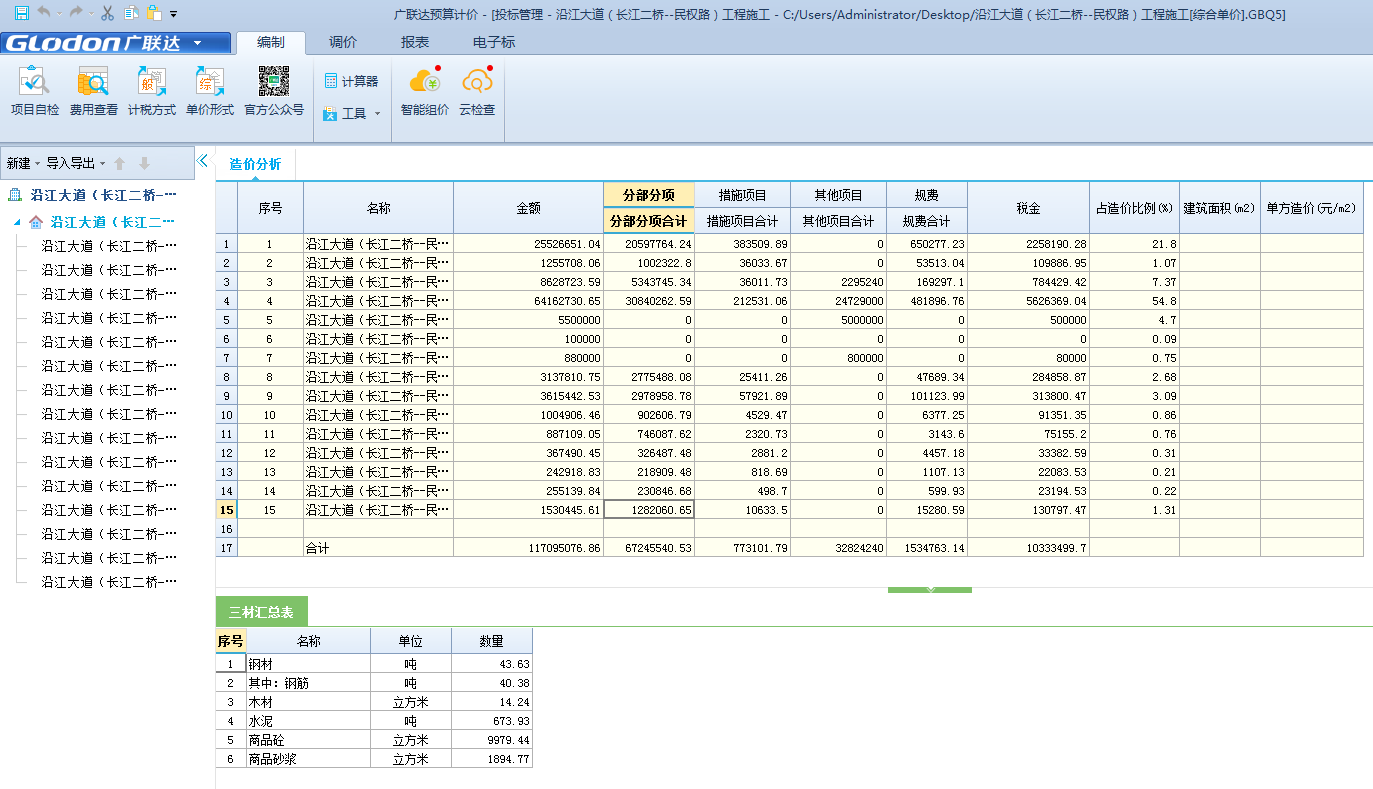Click the 占造价比例(%) column header
This screenshot has height=789, width=1373.
[x=1134, y=208]
